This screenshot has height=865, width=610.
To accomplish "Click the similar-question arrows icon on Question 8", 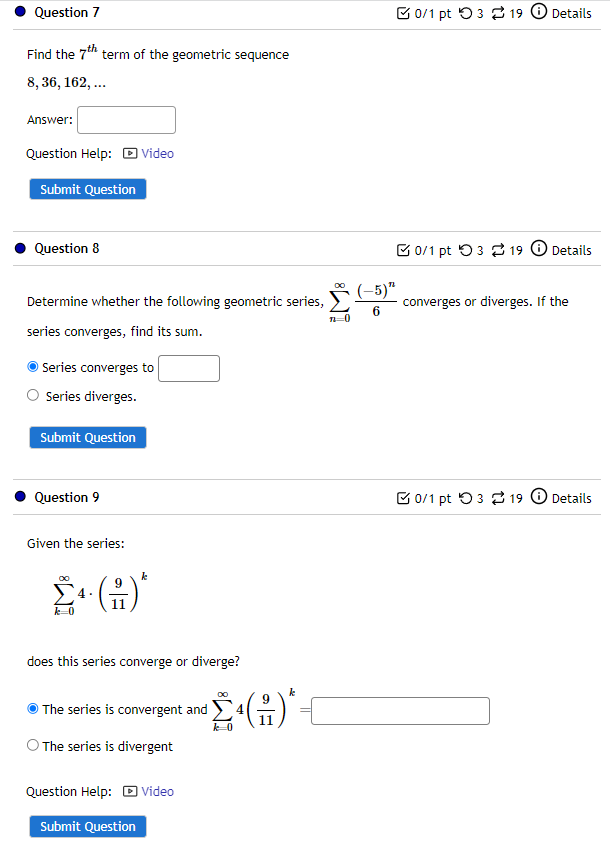I will pos(498,250).
